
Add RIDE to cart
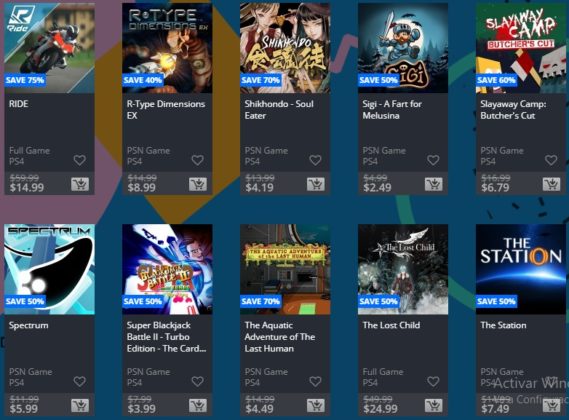coord(80,184)
